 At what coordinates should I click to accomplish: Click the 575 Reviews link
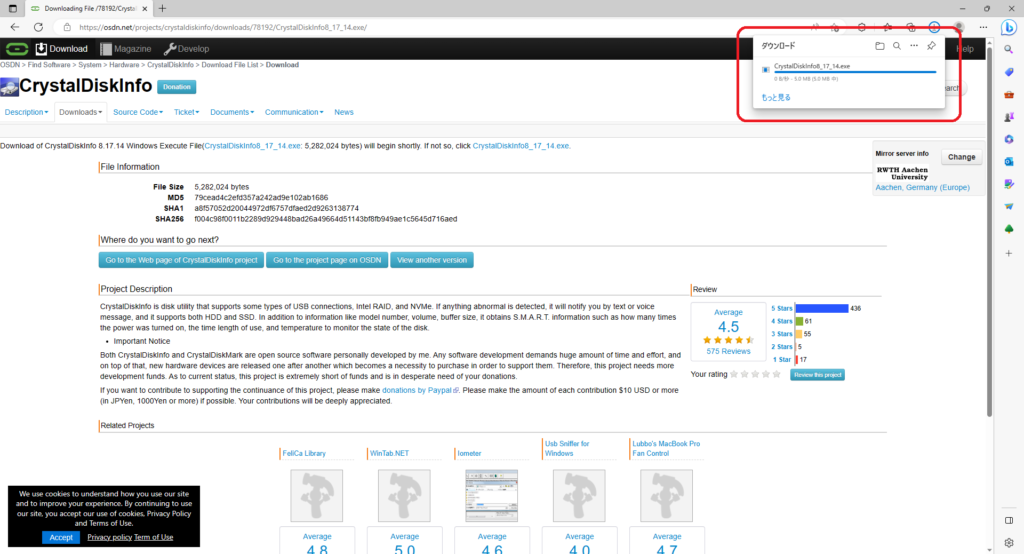coord(728,351)
